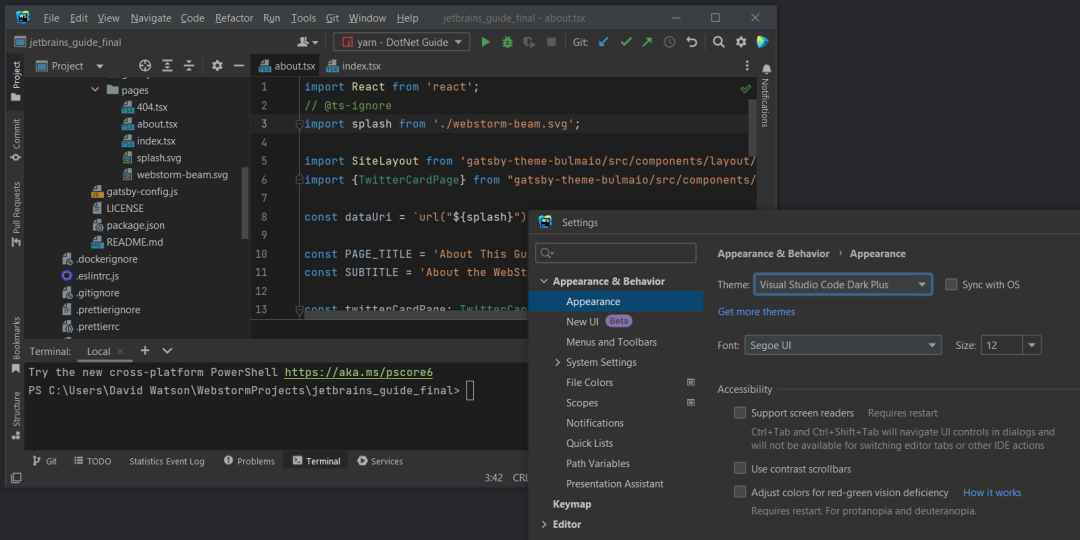Open webstorm-beam.svg in project tree
The height and width of the screenshot is (540, 1080).
click(x=182, y=175)
